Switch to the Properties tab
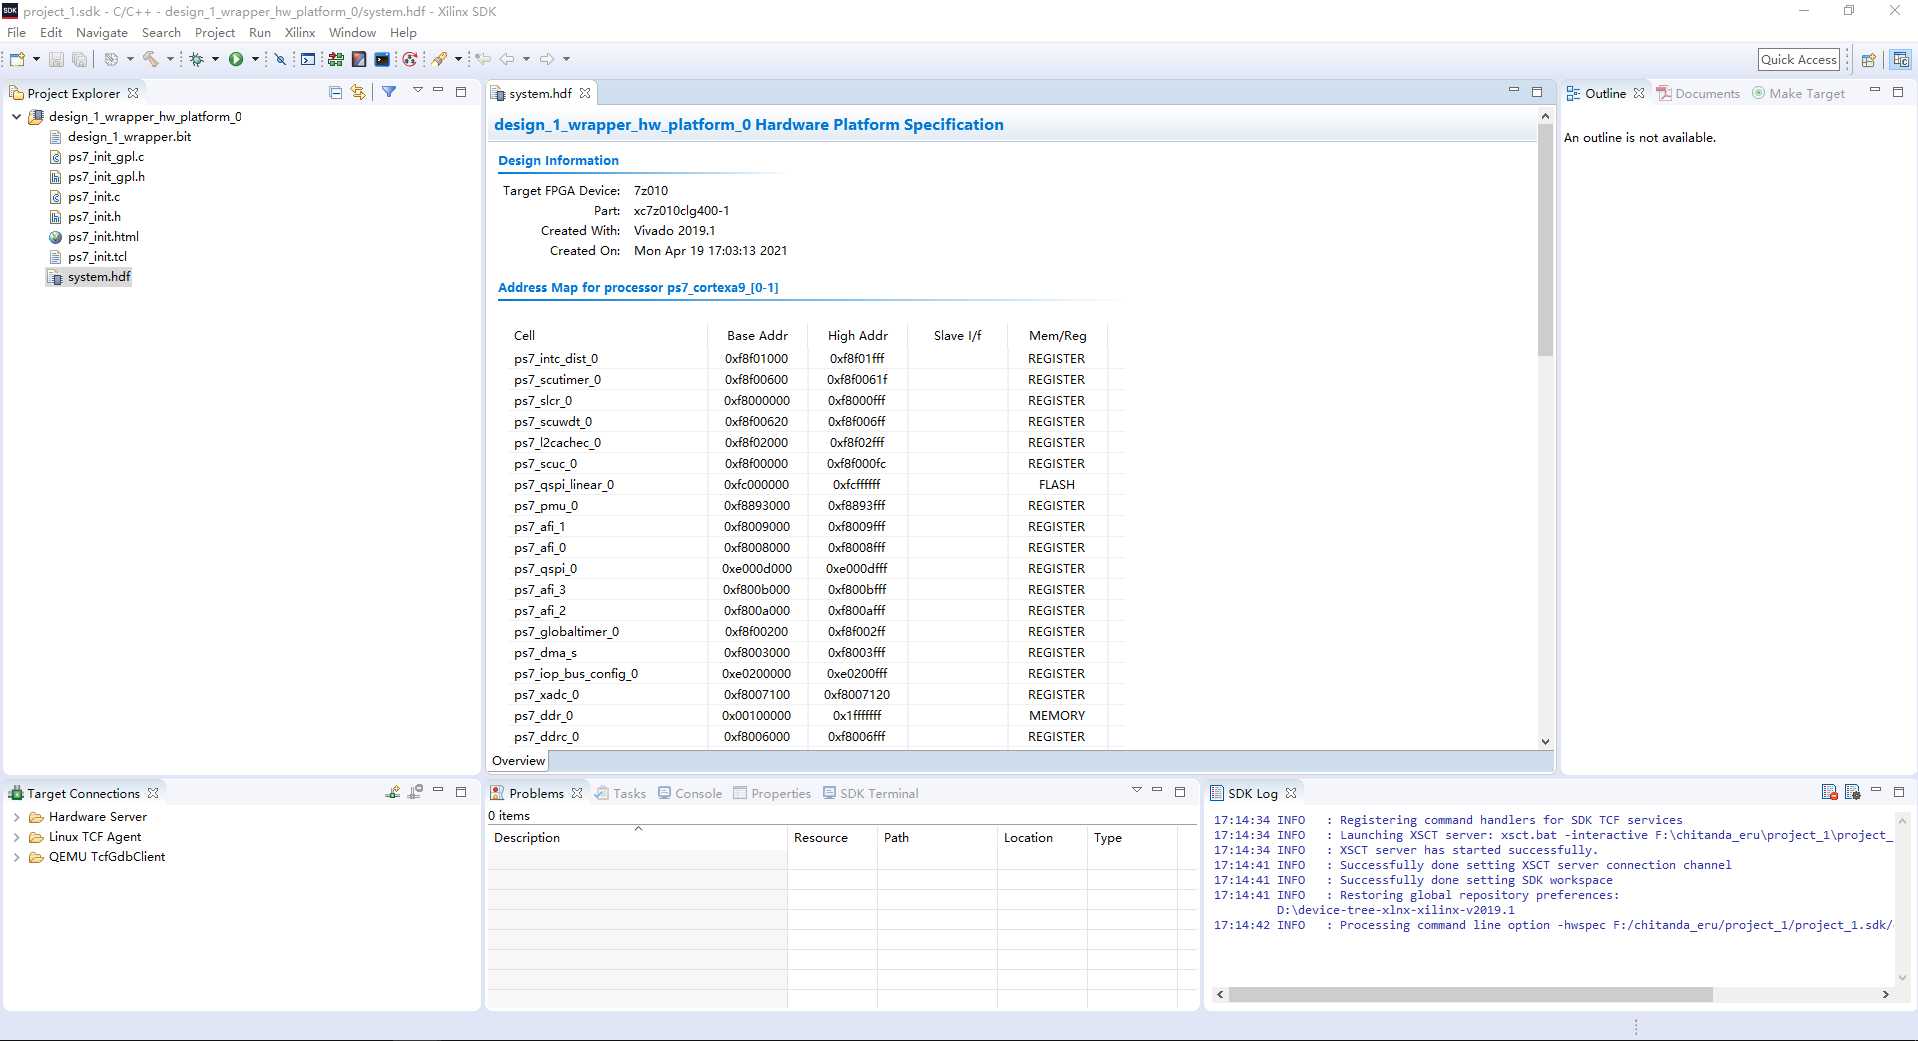This screenshot has width=1918, height=1041. pos(771,793)
